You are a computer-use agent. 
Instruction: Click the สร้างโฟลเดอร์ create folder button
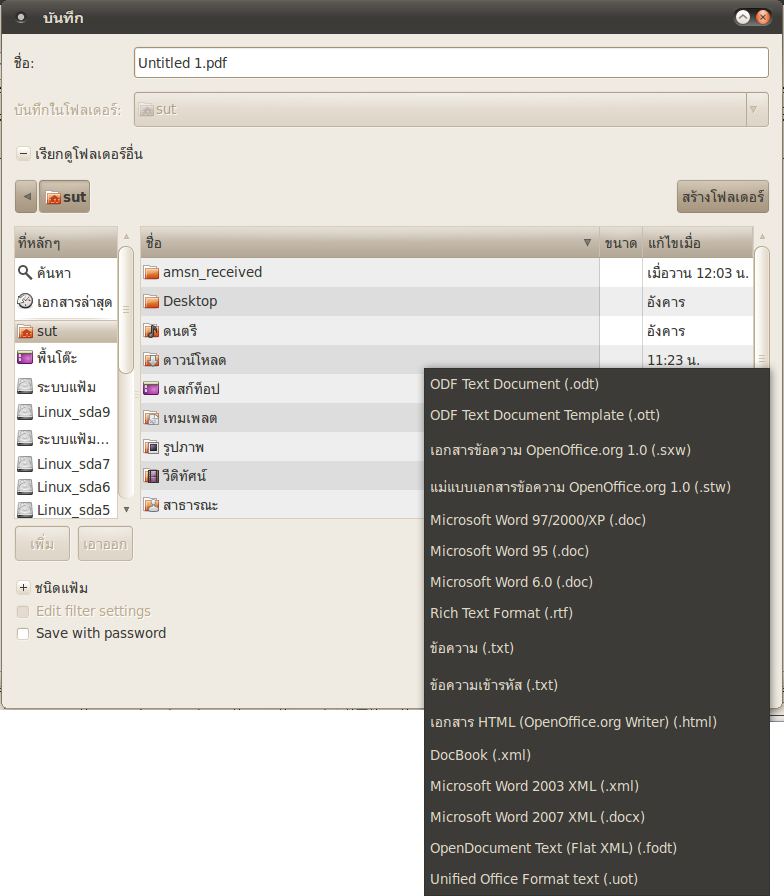click(x=723, y=197)
